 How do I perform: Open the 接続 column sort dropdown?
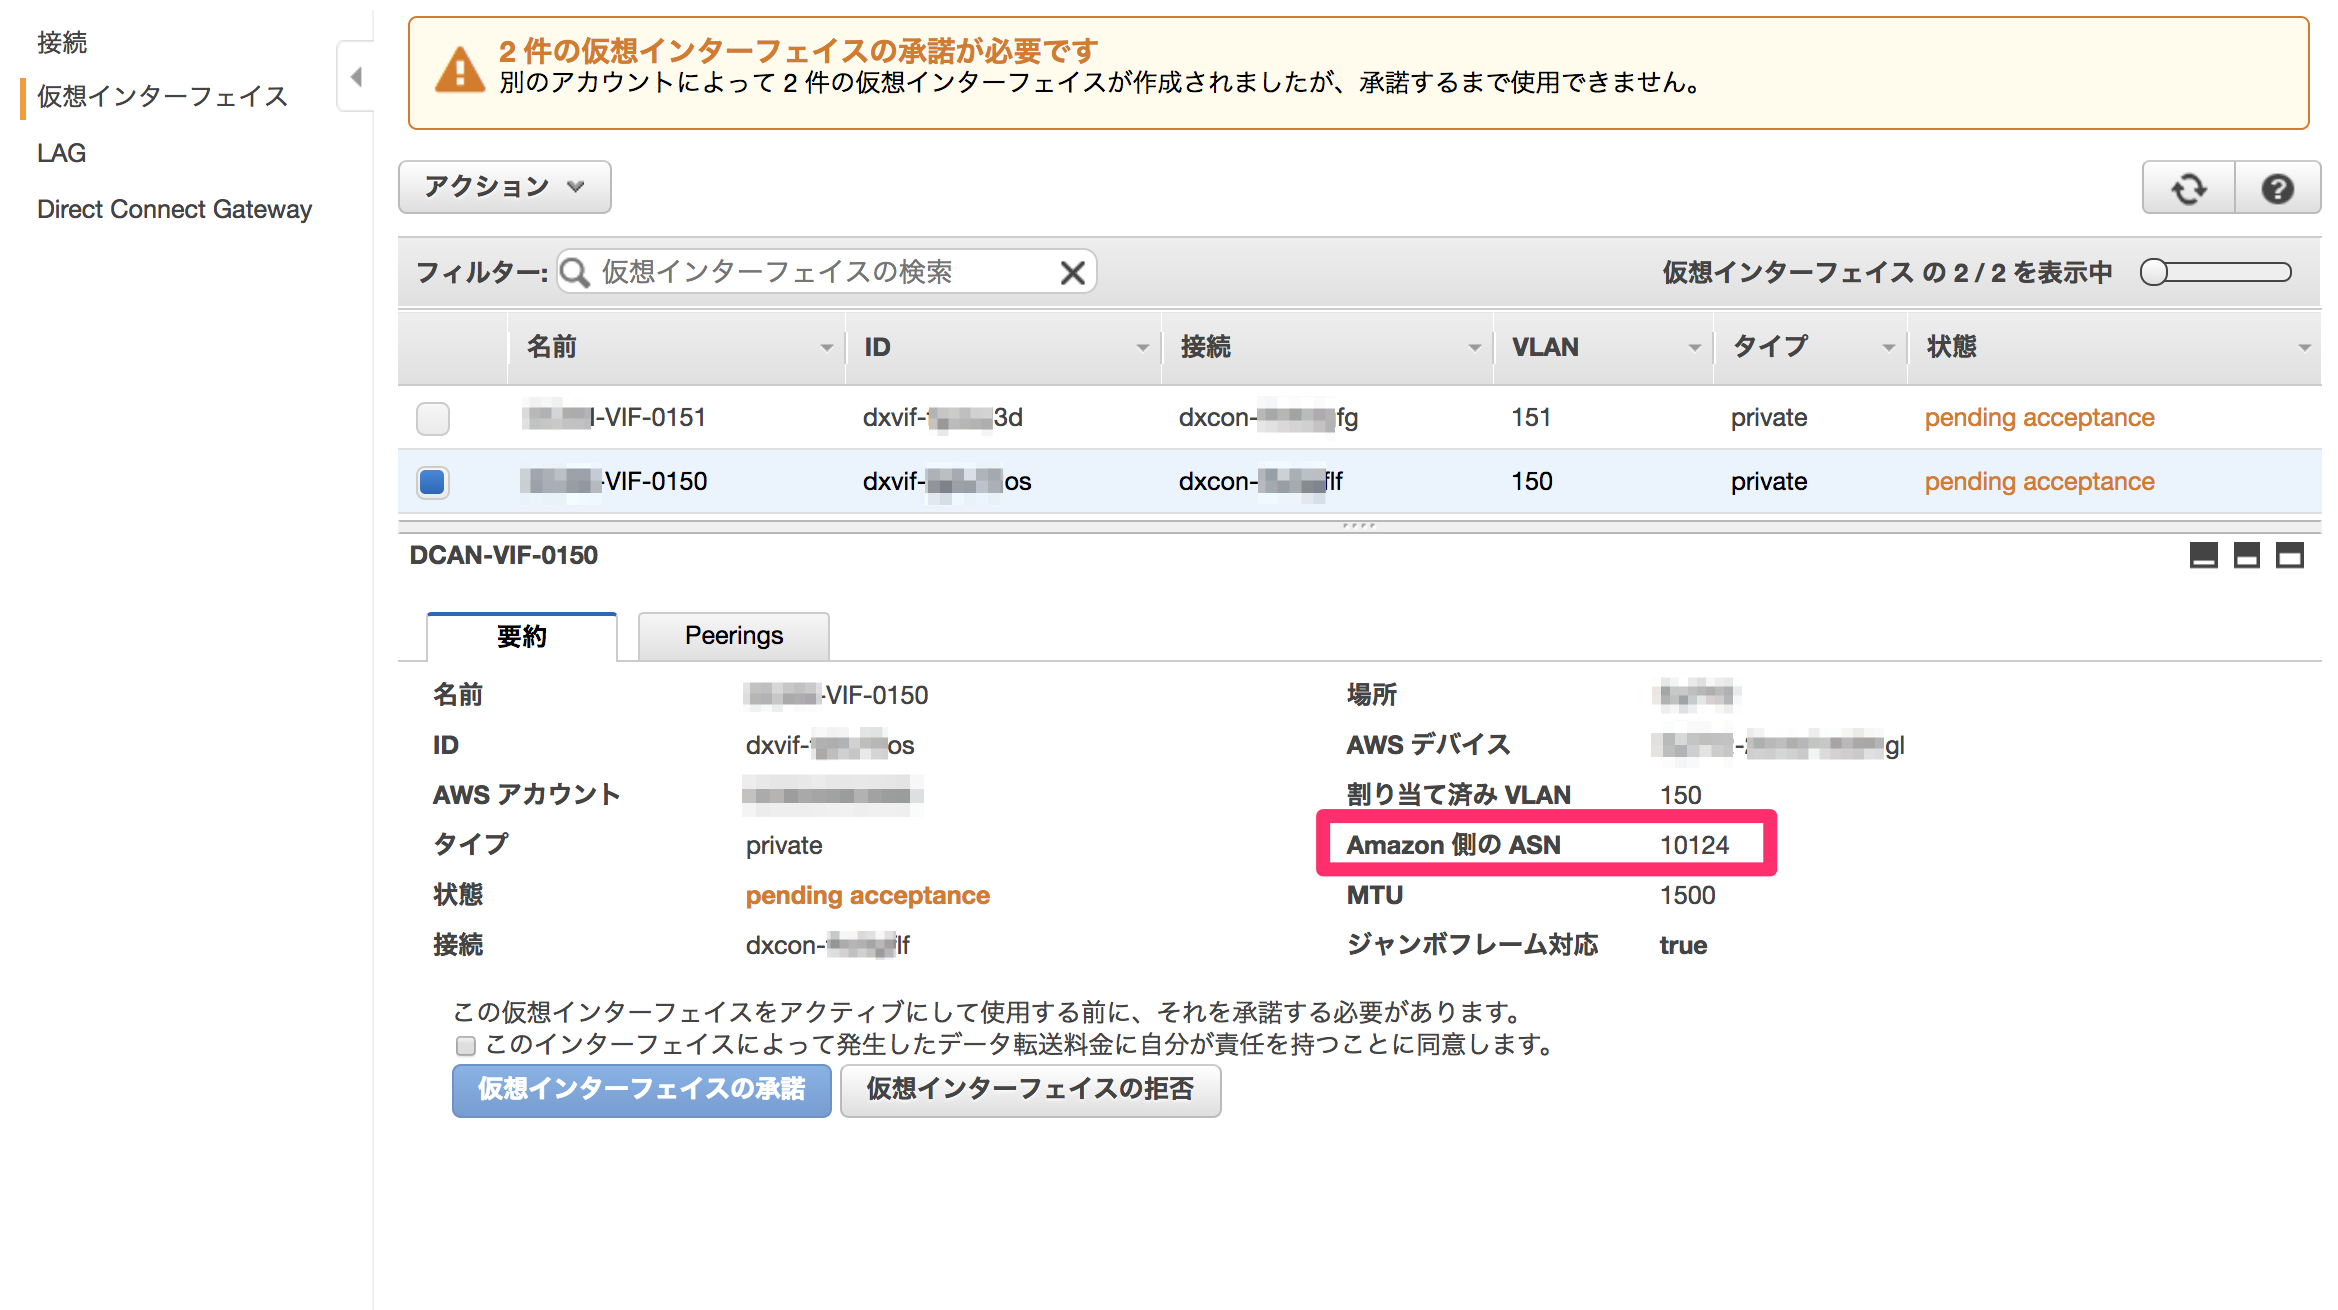[1474, 348]
